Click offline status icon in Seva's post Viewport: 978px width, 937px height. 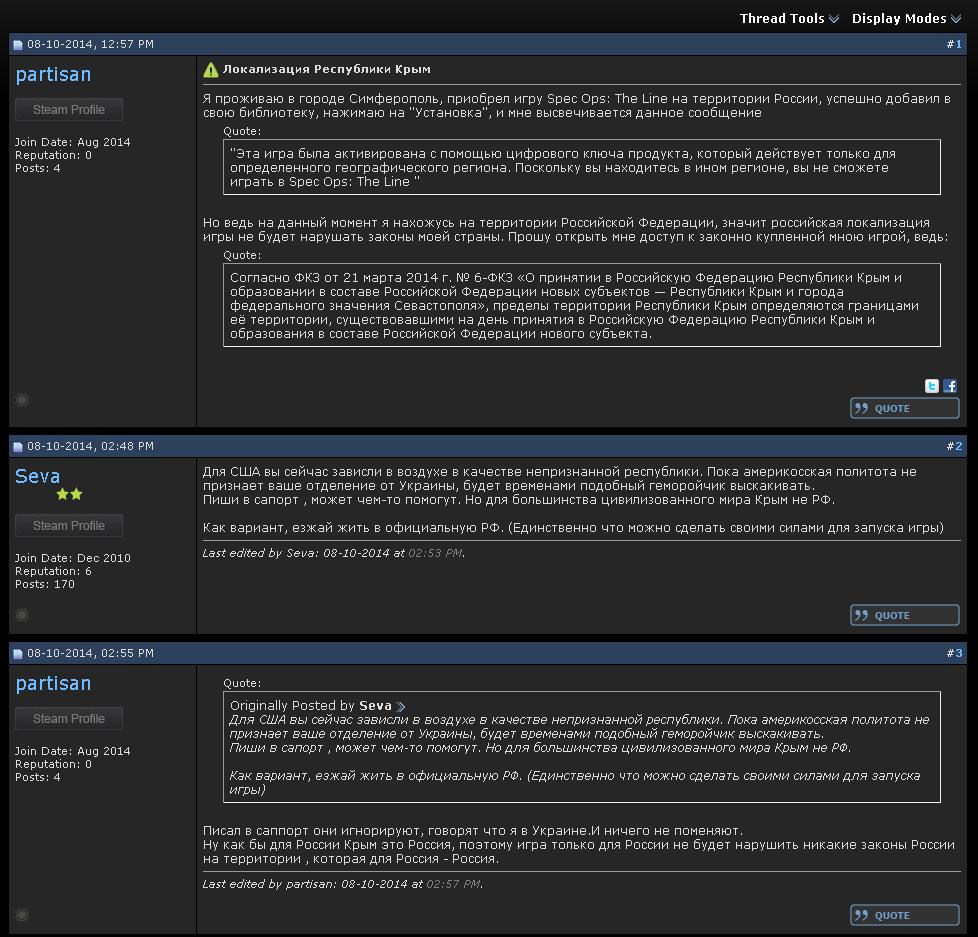point(22,615)
